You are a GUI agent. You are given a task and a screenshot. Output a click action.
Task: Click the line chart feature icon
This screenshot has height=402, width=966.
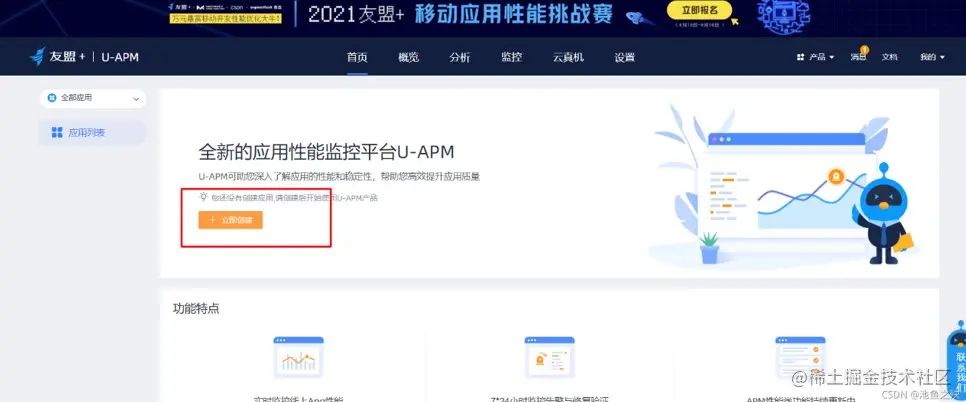click(x=298, y=356)
